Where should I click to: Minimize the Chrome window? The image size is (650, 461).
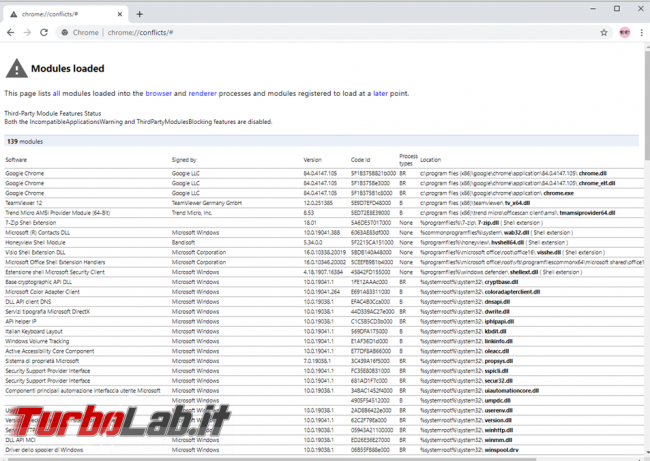(593, 8)
